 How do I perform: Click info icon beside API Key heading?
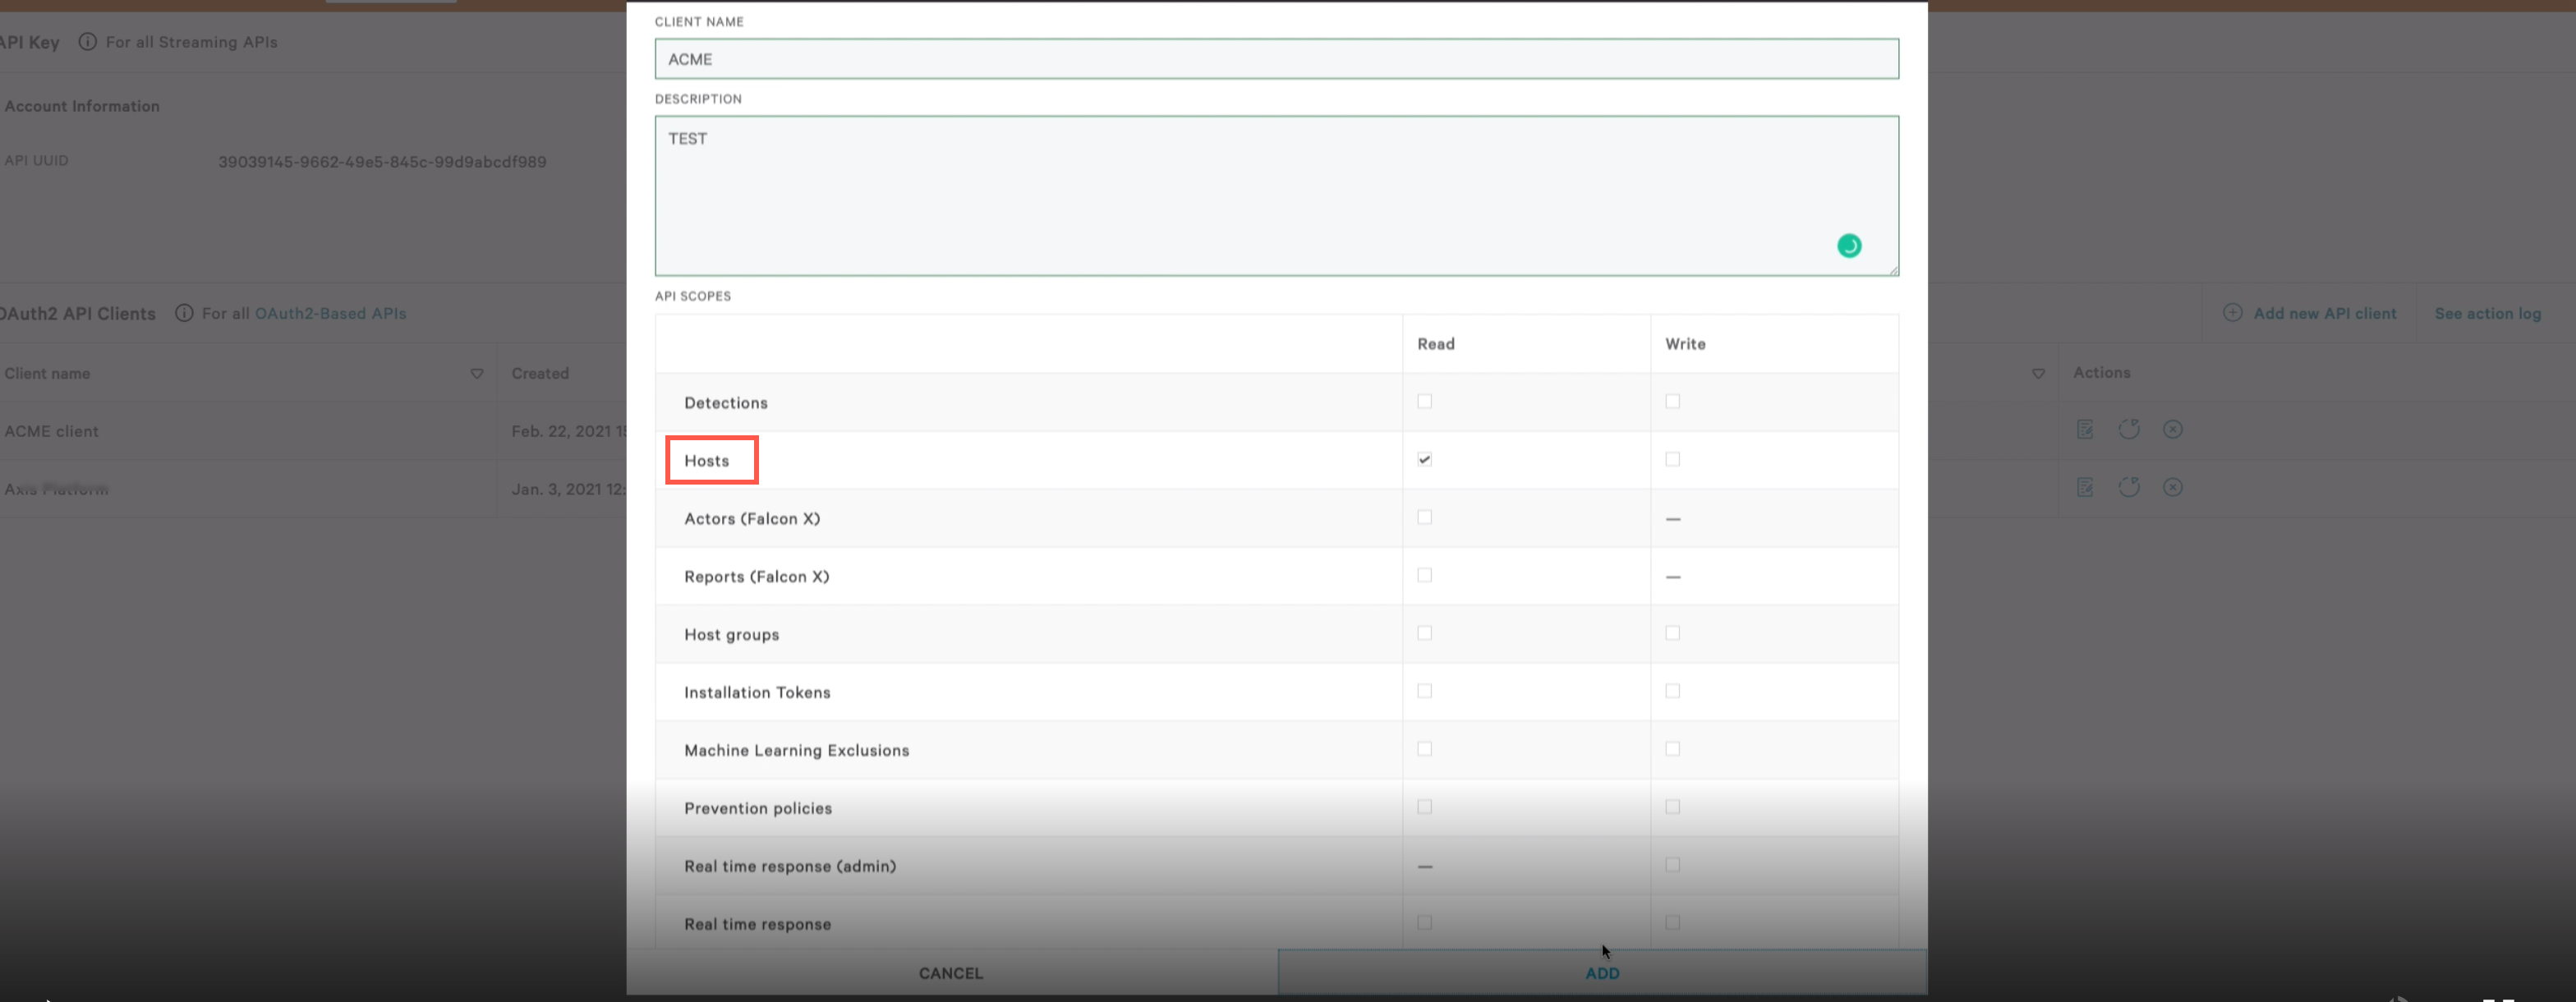pyautogui.click(x=88, y=42)
